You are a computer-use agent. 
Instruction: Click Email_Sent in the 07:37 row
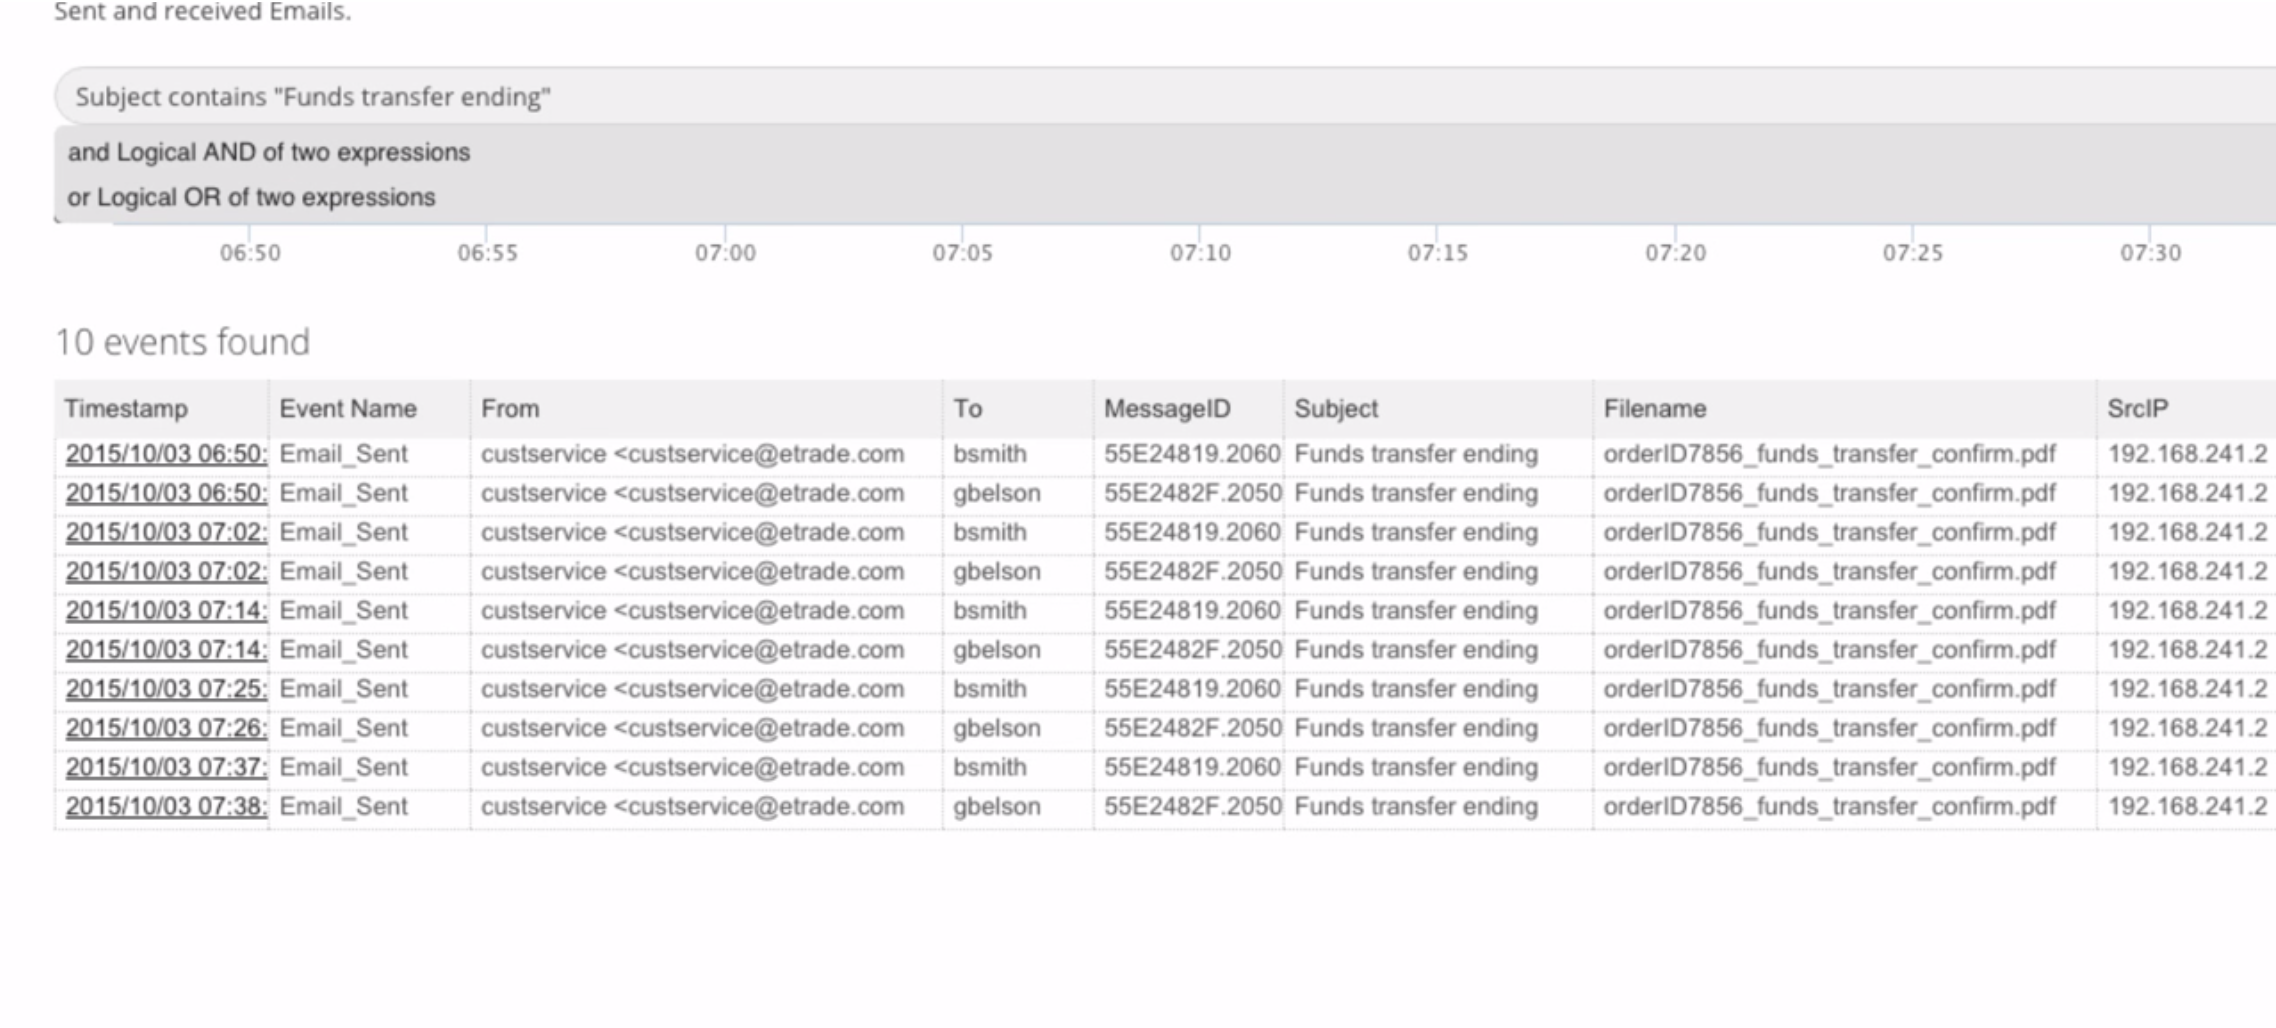click(x=344, y=767)
